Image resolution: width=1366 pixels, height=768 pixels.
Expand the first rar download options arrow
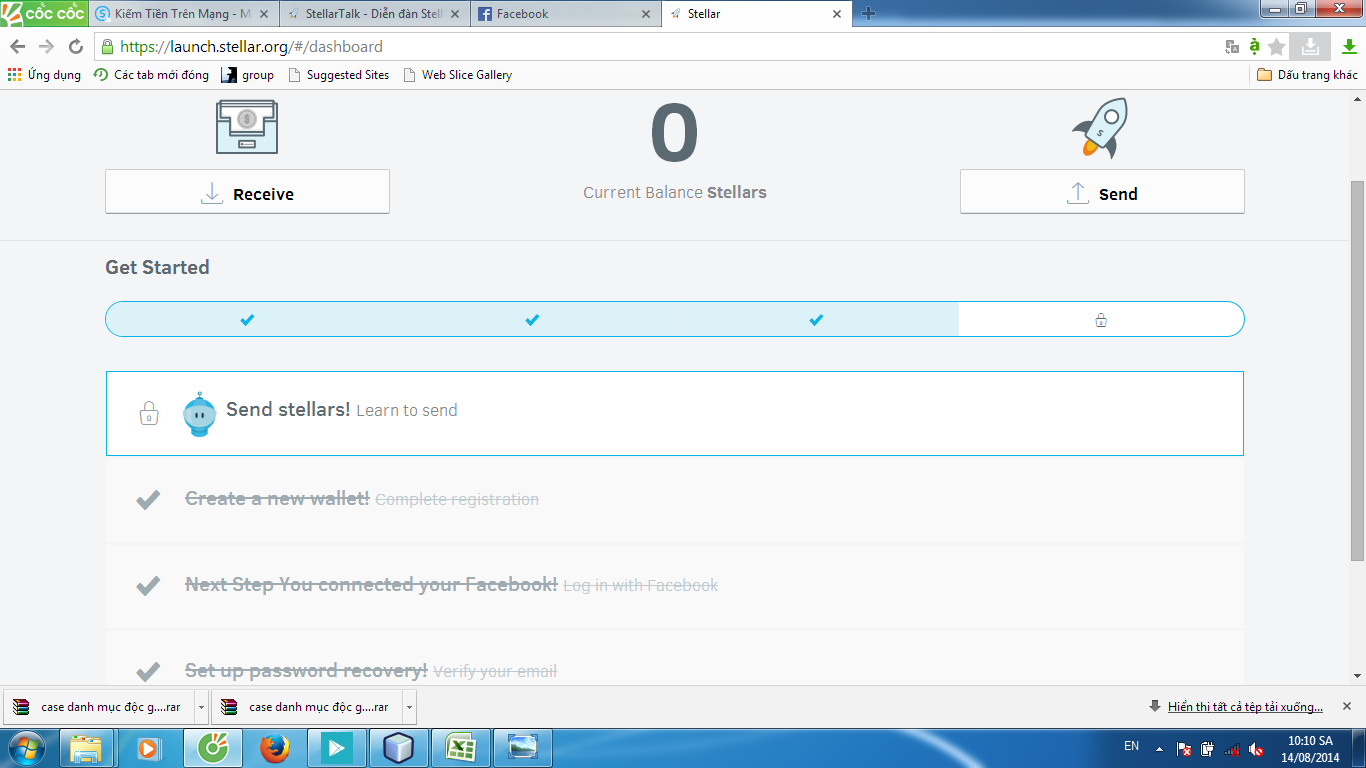[201, 707]
